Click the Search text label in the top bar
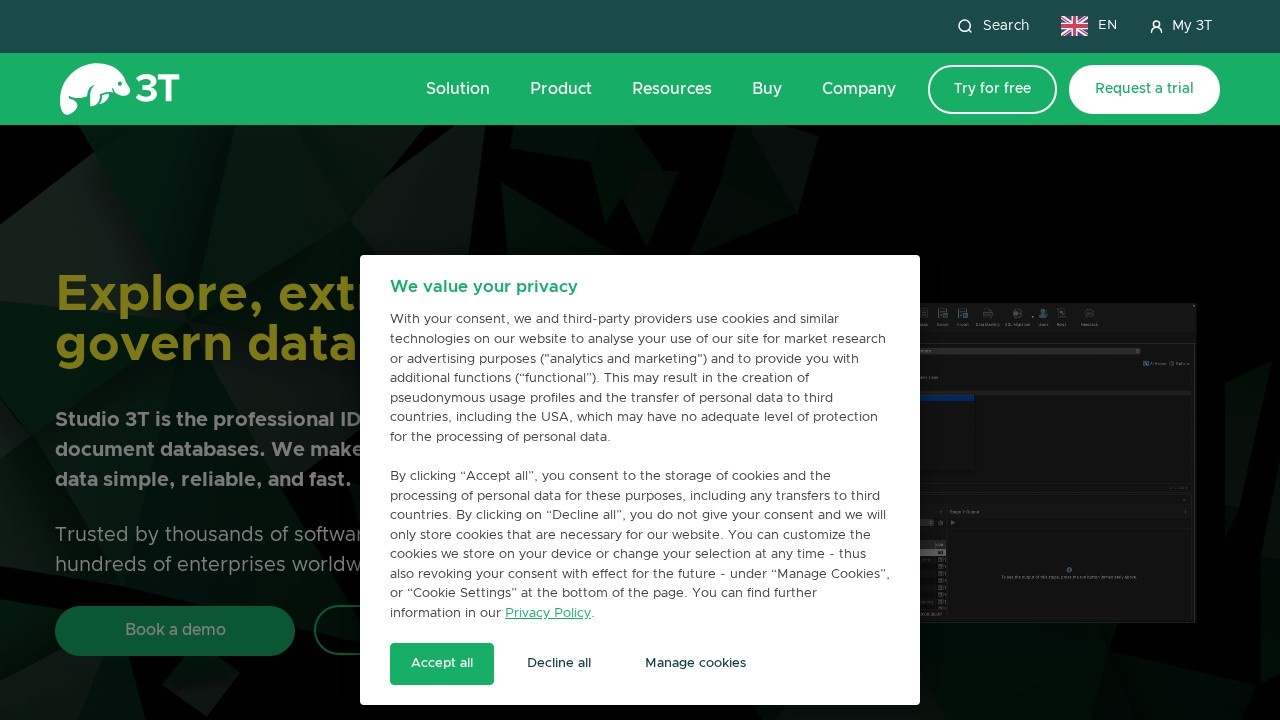This screenshot has width=1280, height=720. (x=1005, y=26)
